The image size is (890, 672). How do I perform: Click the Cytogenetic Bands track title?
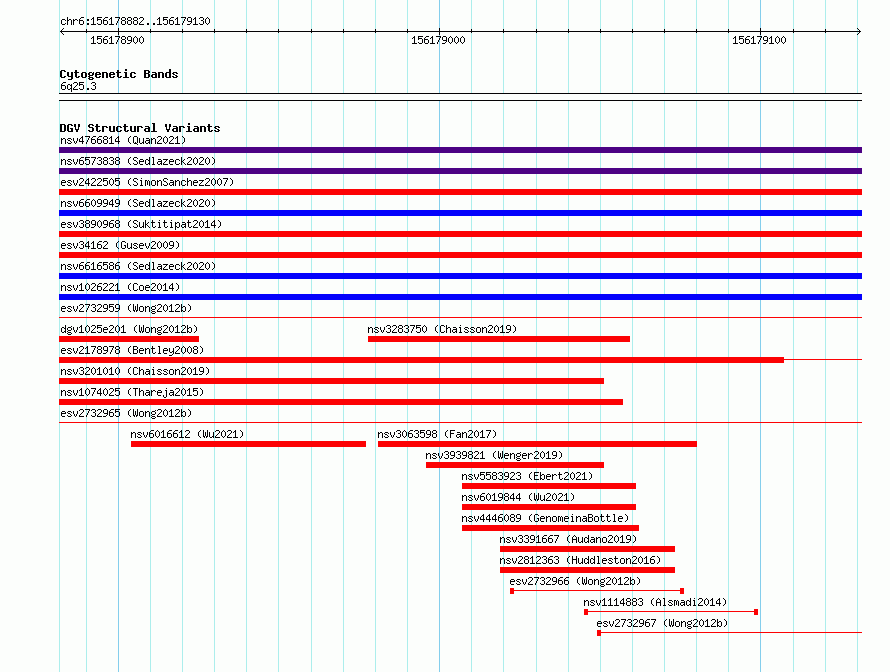tap(119, 74)
